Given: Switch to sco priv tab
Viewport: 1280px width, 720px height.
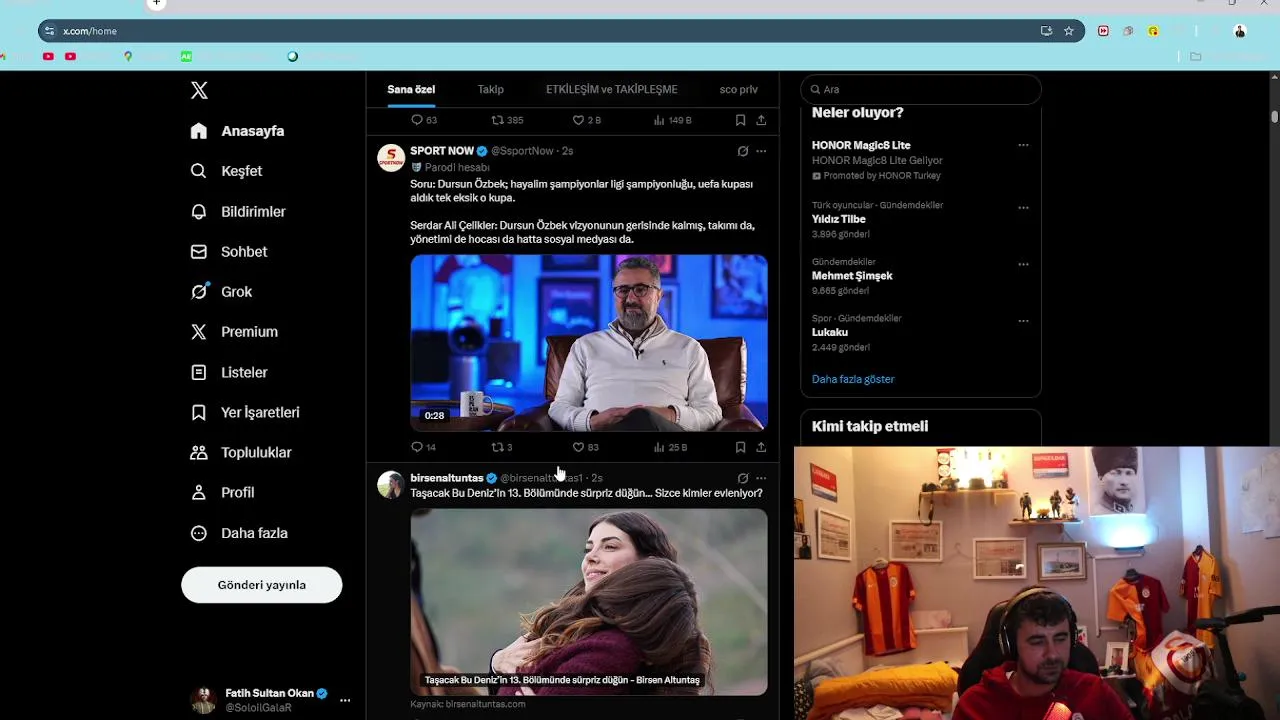Looking at the screenshot, I should (739, 89).
